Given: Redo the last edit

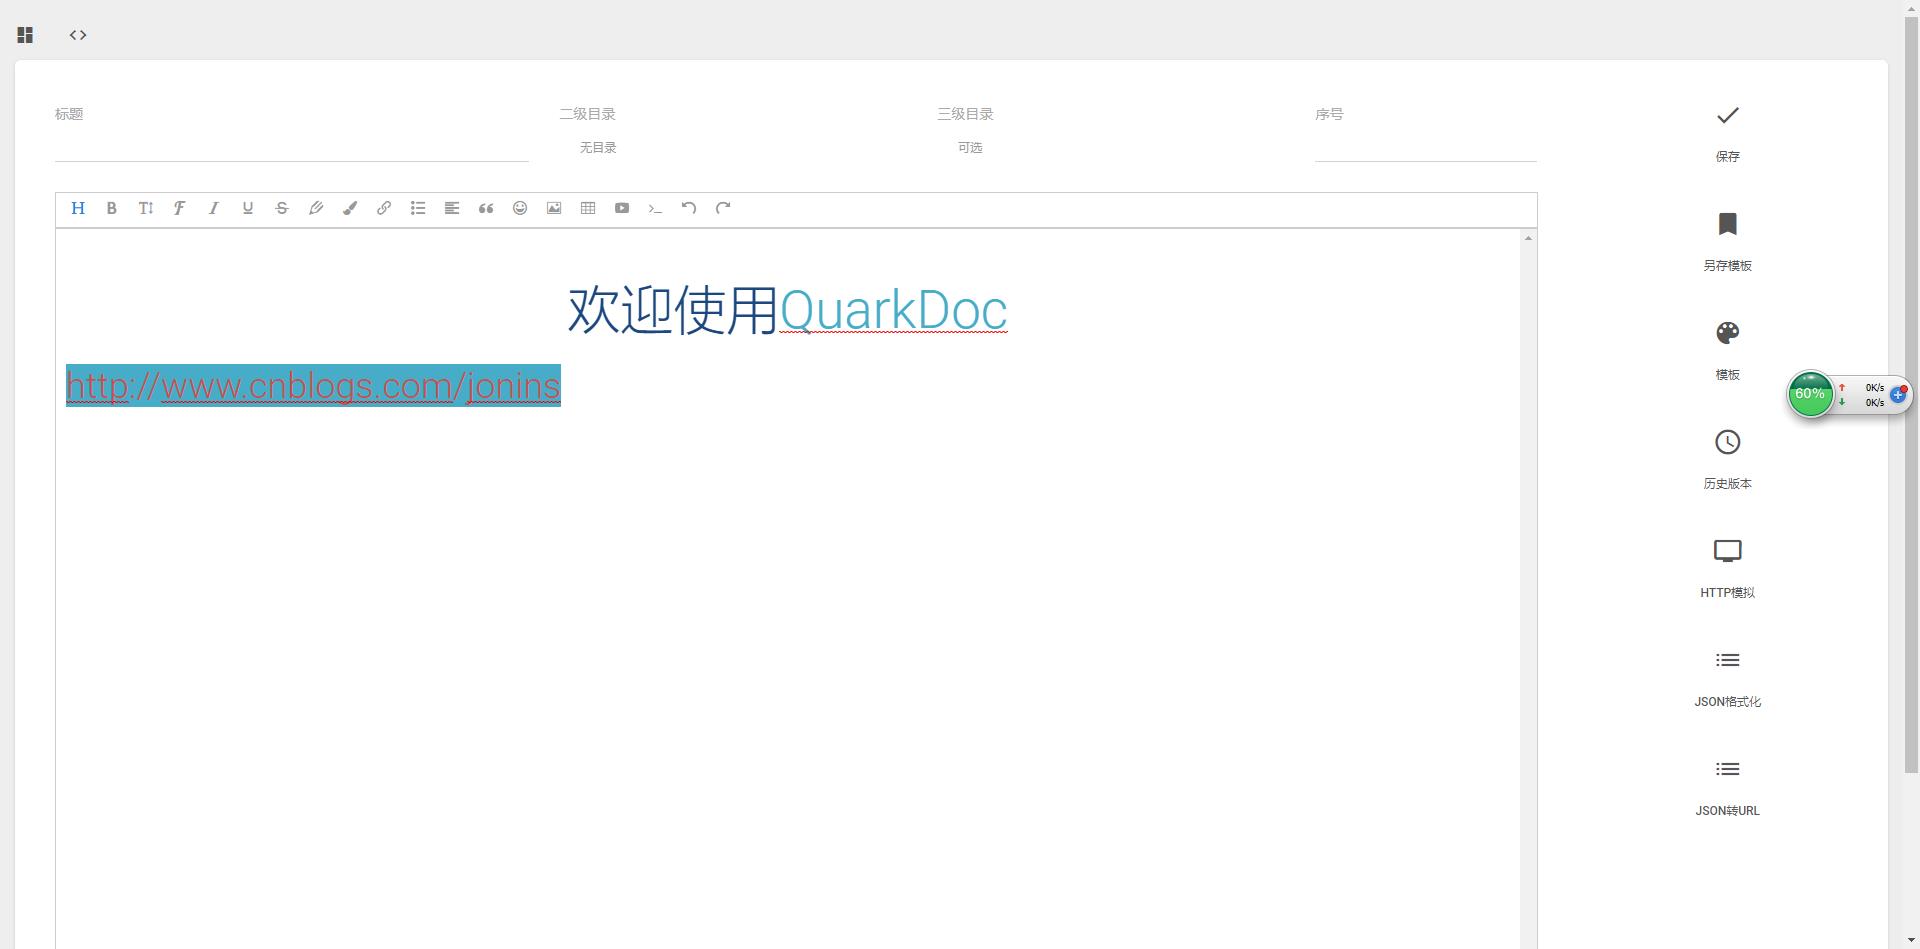Looking at the screenshot, I should 723,208.
